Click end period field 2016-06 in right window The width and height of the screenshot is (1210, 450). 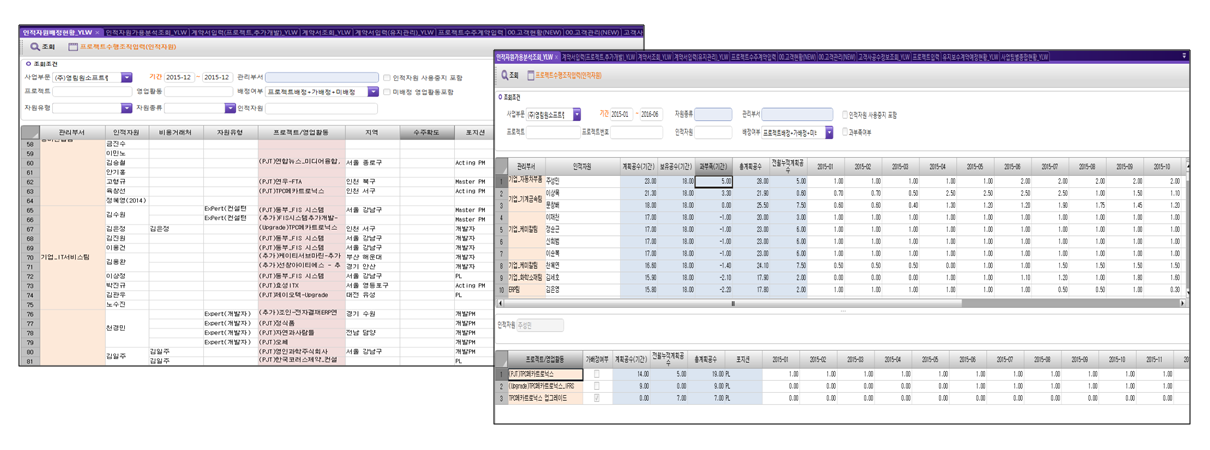click(x=650, y=115)
